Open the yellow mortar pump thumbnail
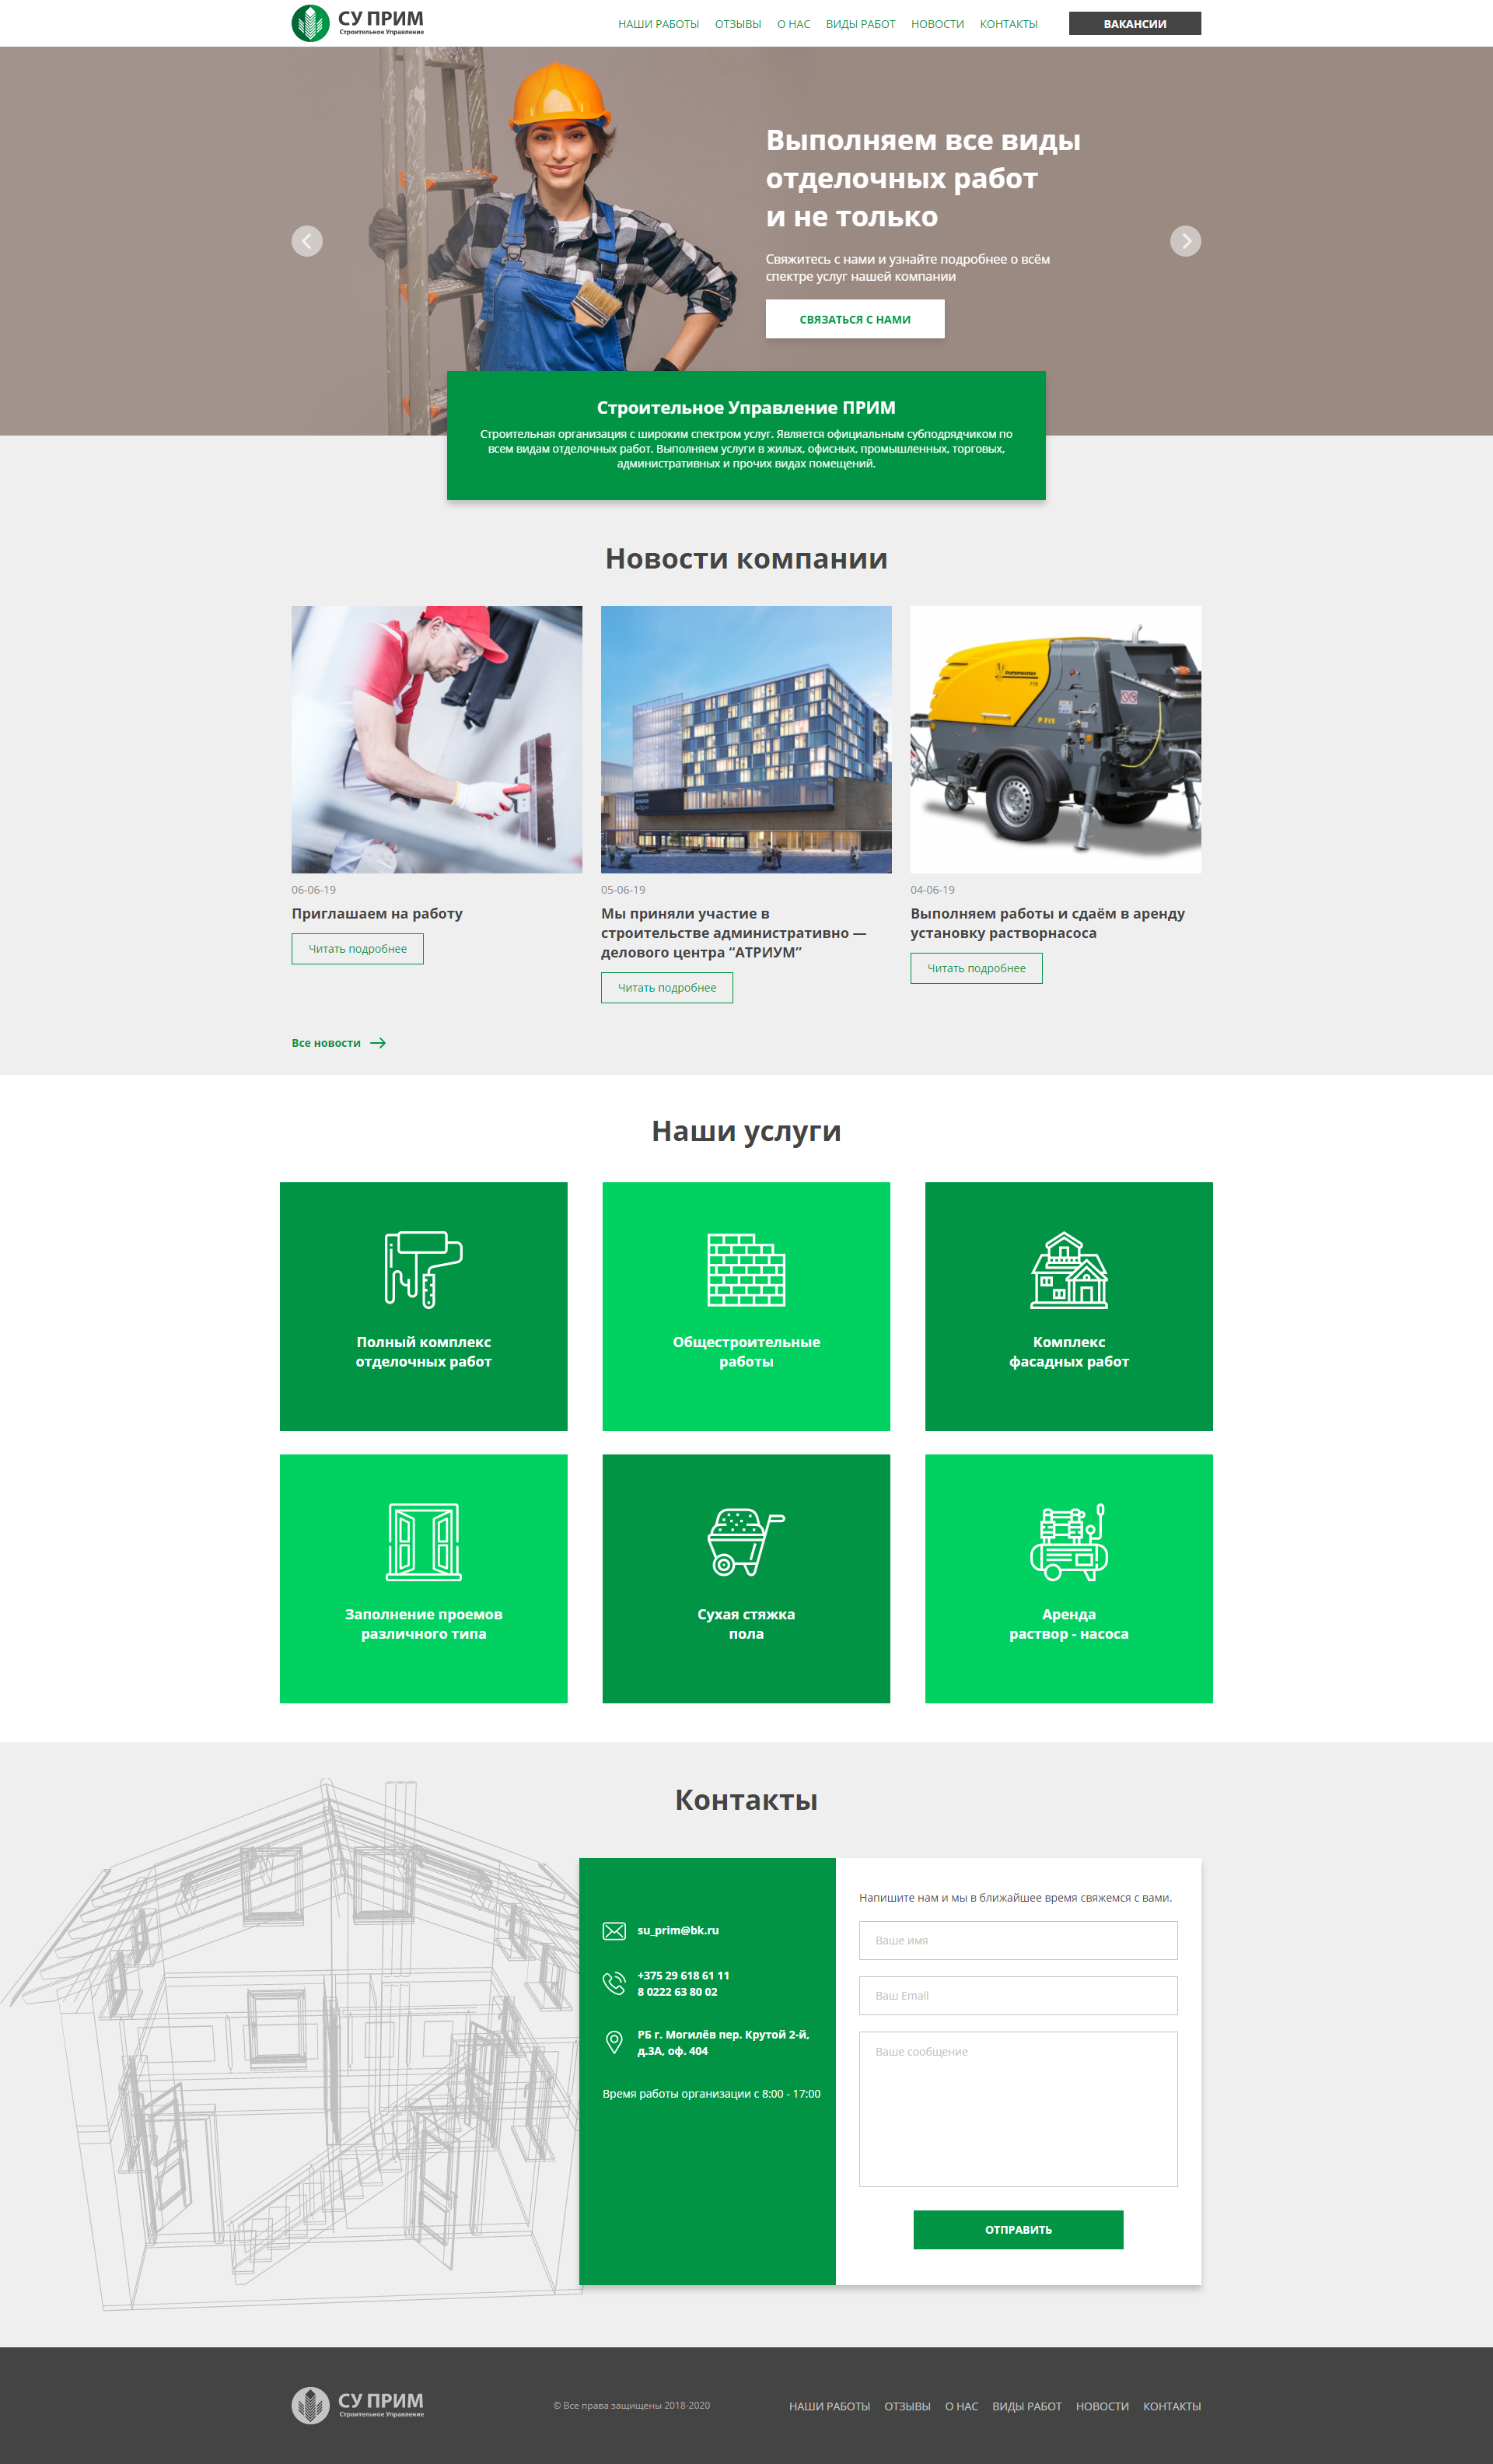This screenshot has height=2464, width=1493. [x=1056, y=739]
